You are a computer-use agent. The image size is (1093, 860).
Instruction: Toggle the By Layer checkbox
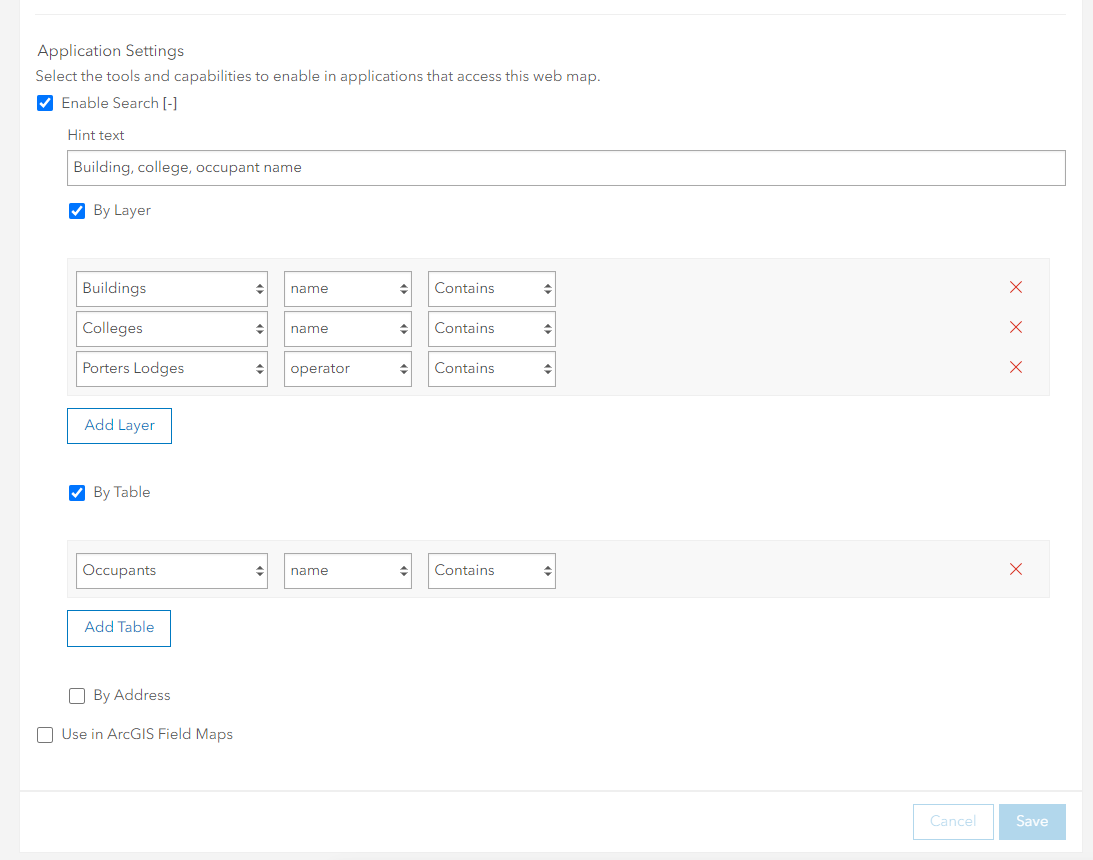77,211
